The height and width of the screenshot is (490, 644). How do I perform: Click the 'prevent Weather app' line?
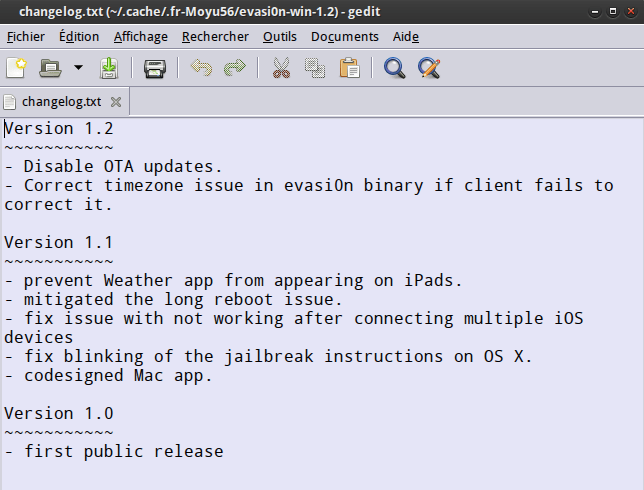[233, 280]
